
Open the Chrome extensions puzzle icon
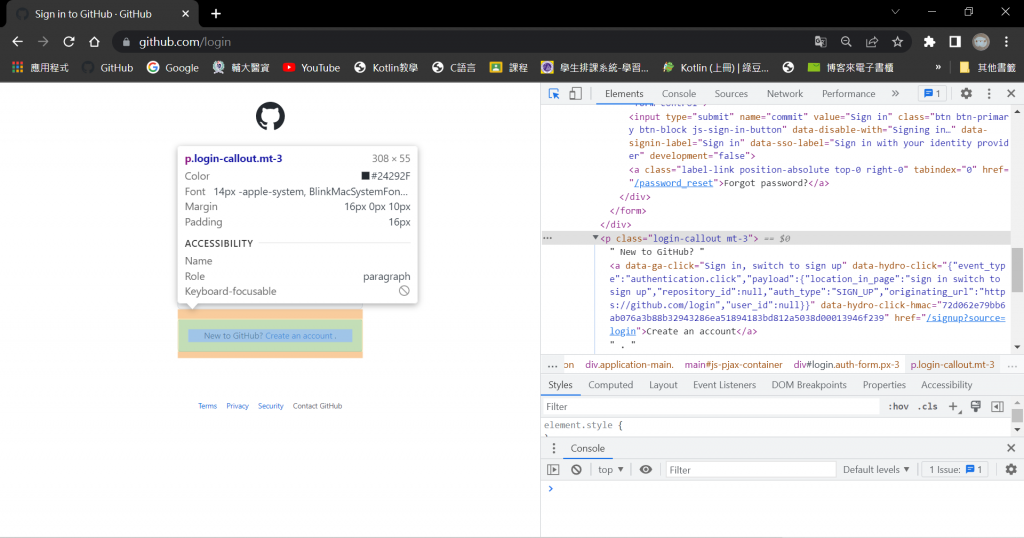[929, 42]
